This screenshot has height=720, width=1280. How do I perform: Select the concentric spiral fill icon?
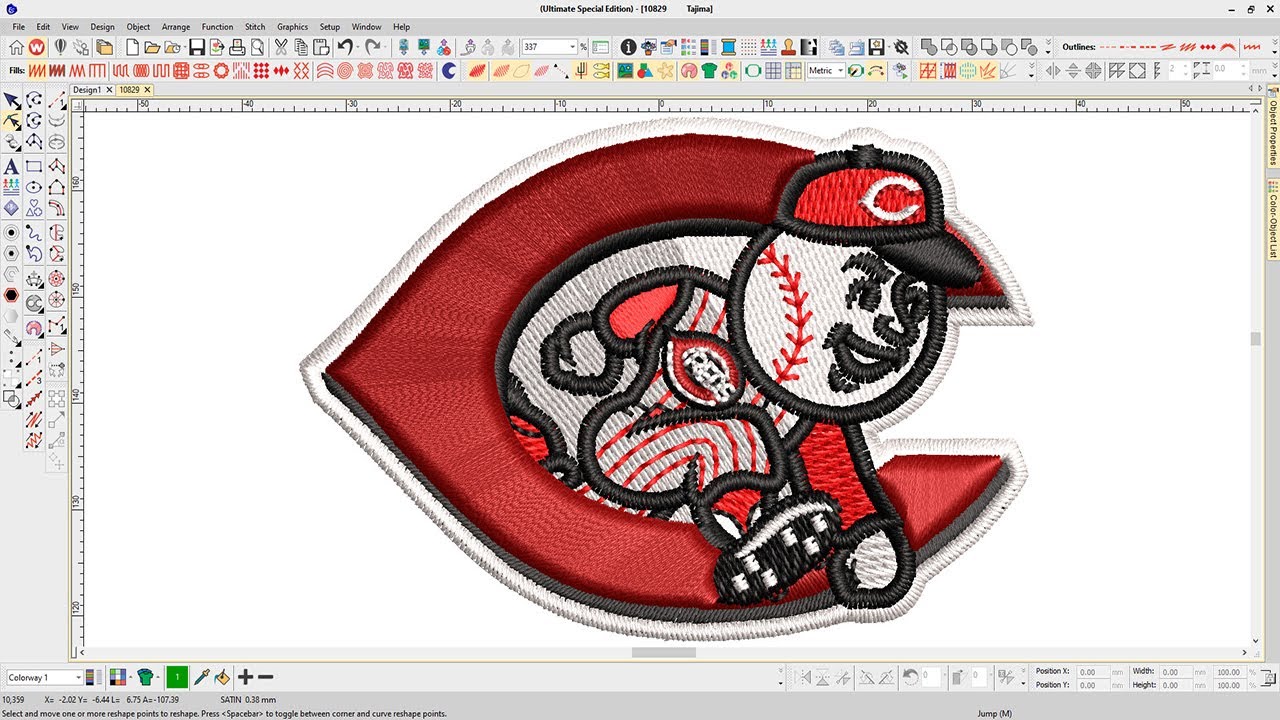(345, 71)
